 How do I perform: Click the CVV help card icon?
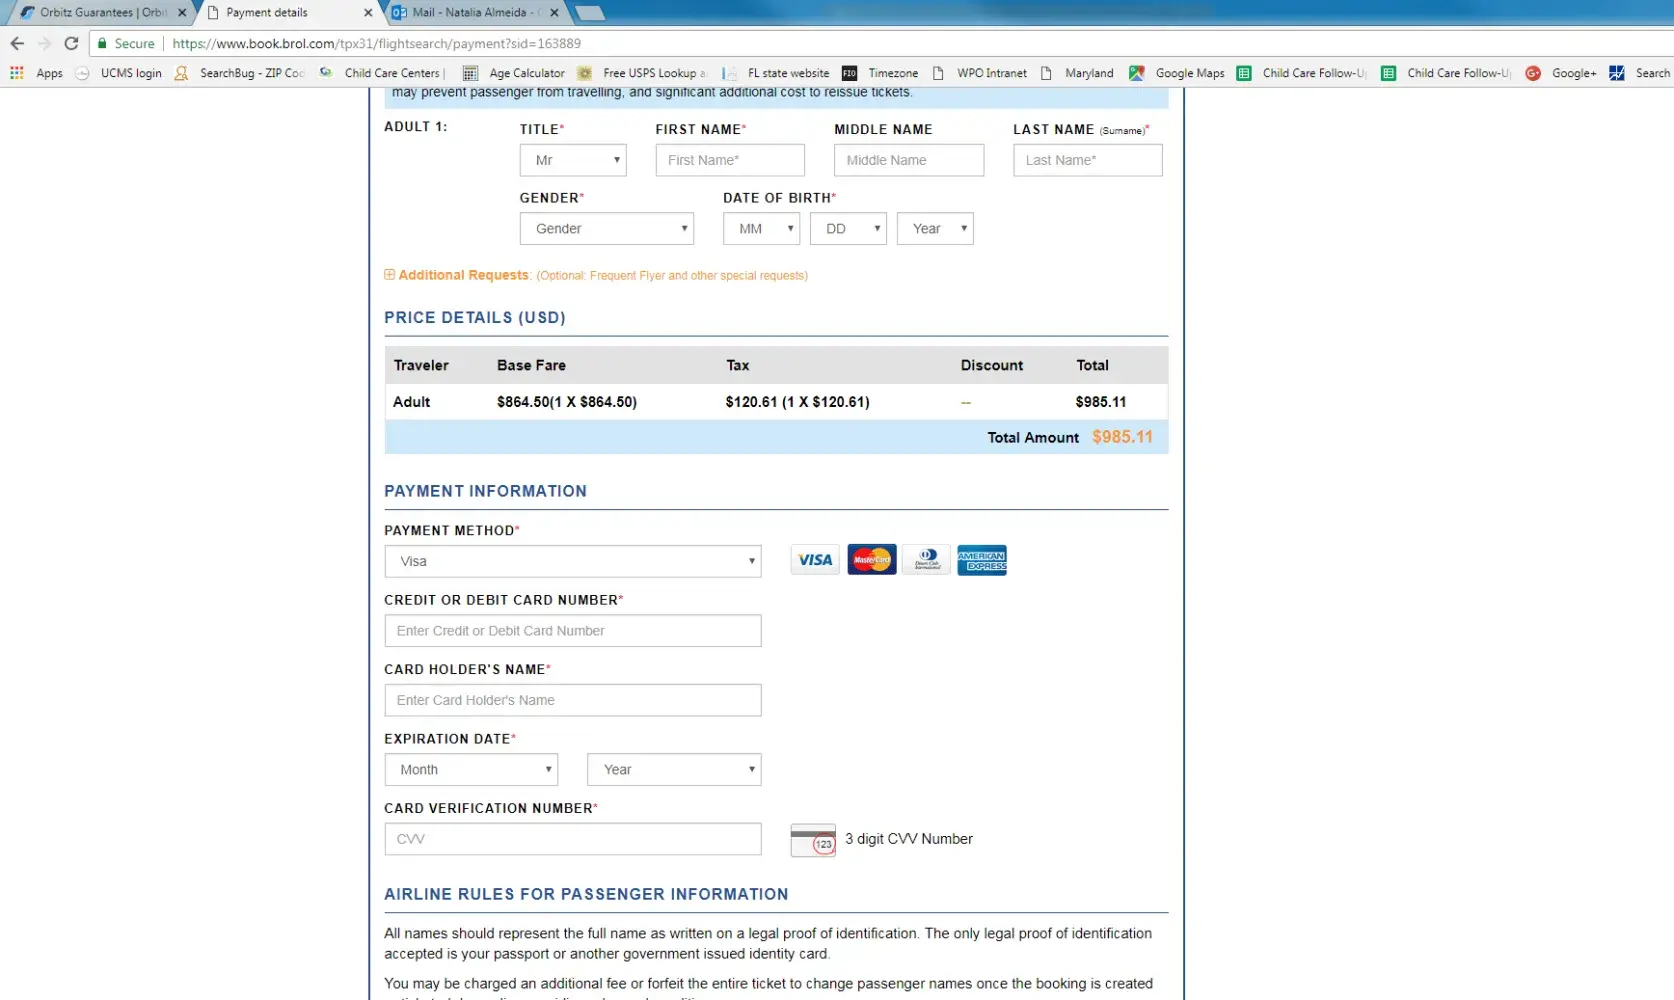(x=813, y=840)
